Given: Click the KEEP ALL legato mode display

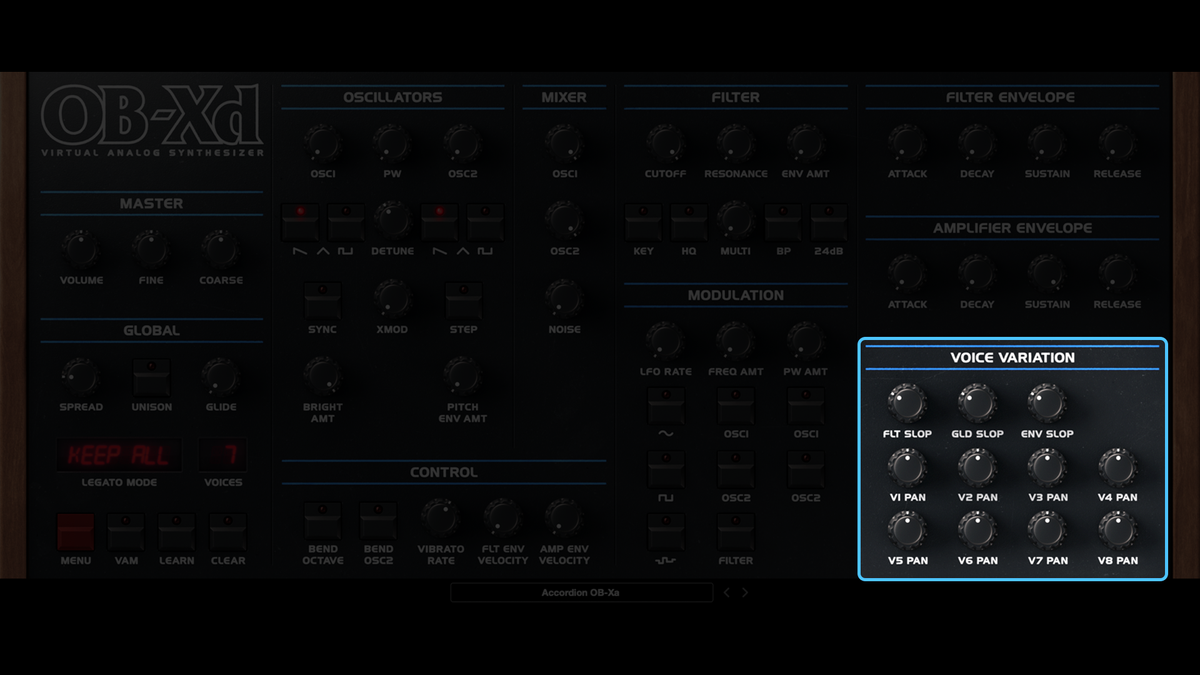Looking at the screenshot, I should coord(119,455).
